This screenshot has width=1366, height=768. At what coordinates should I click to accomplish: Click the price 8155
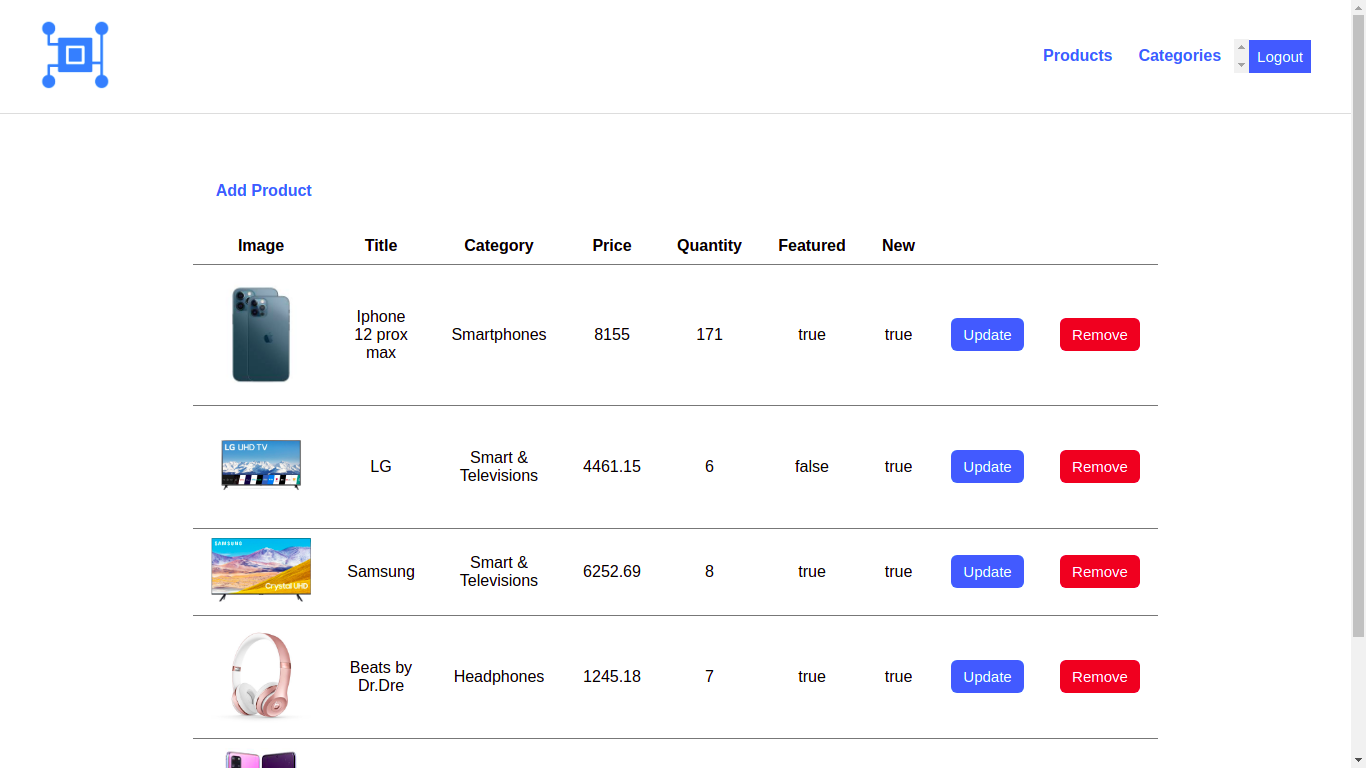[x=612, y=335]
